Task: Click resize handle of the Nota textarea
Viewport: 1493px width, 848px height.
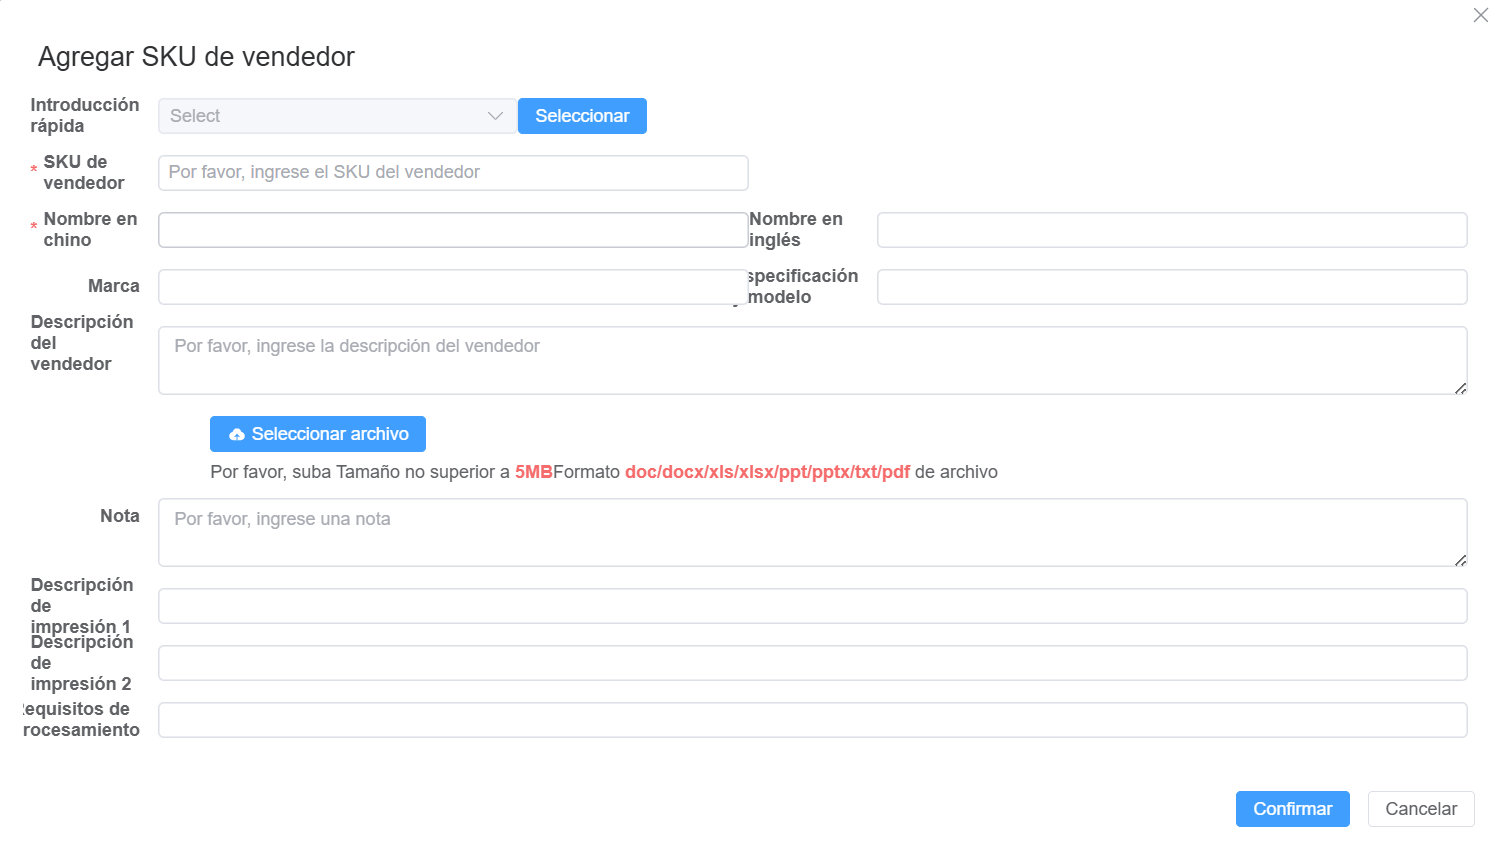Action: (x=1460, y=560)
